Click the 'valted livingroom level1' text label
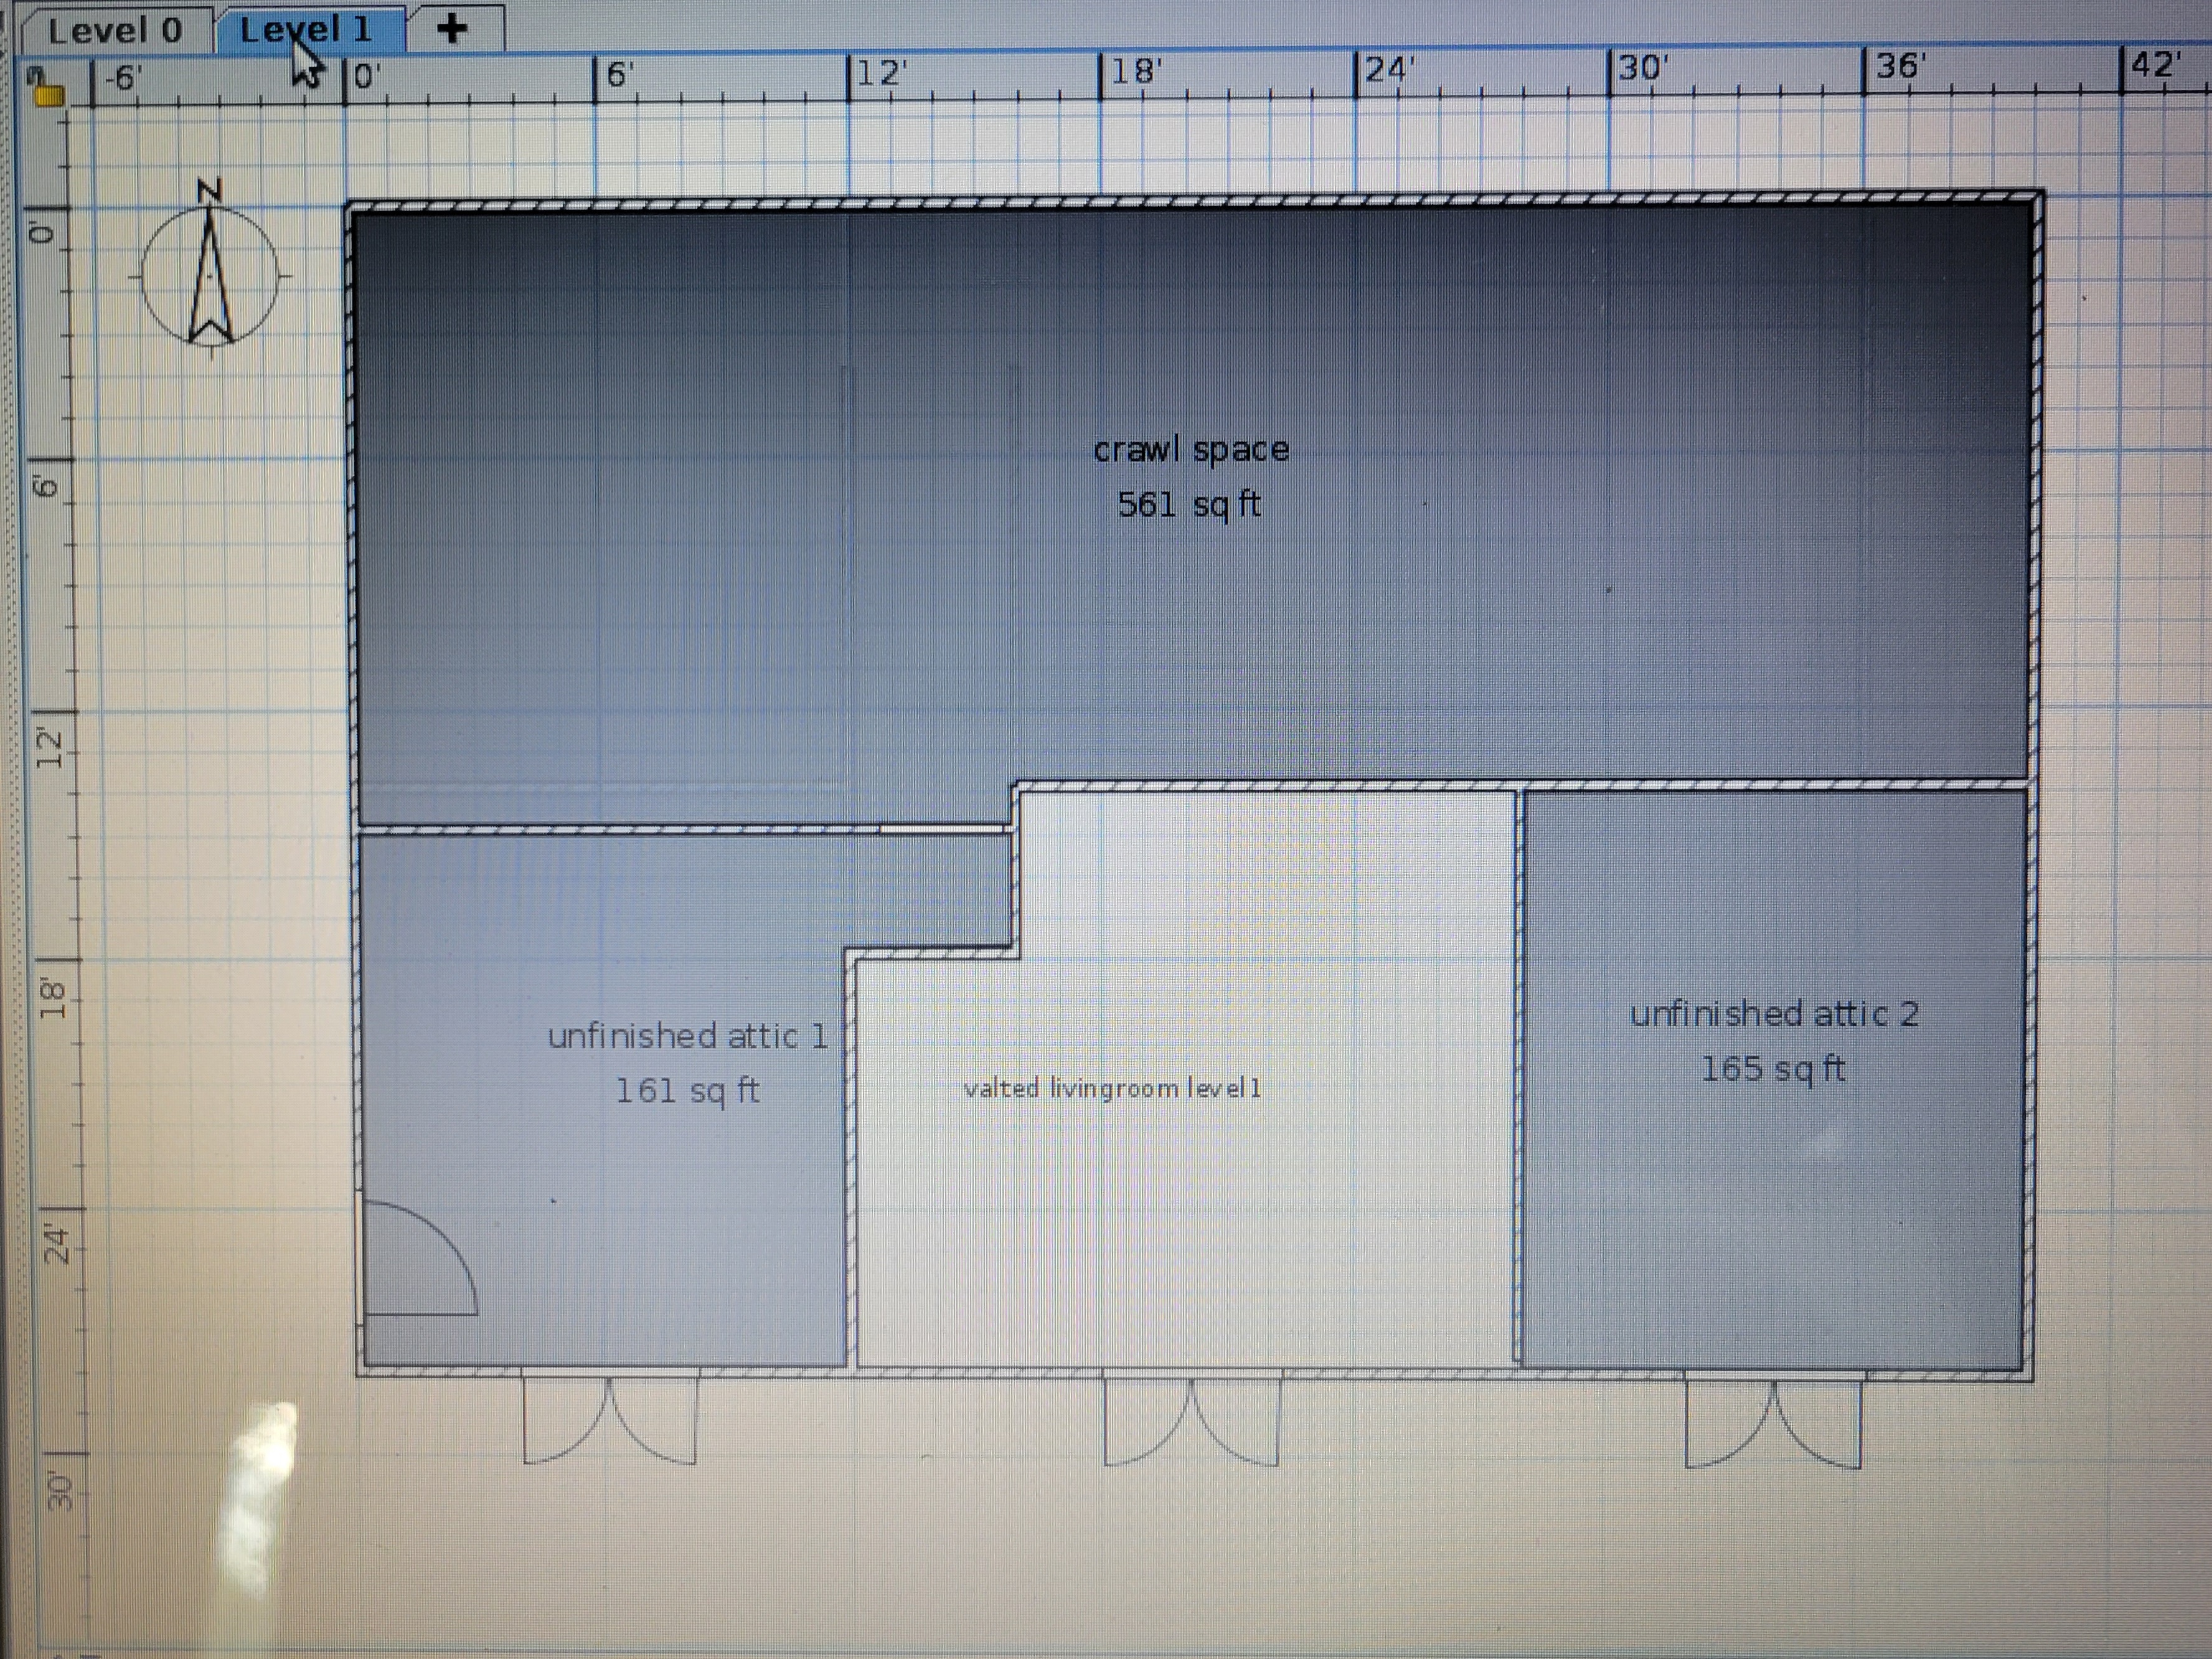Viewport: 2212px width, 1659px height. pyautogui.click(x=1112, y=1089)
